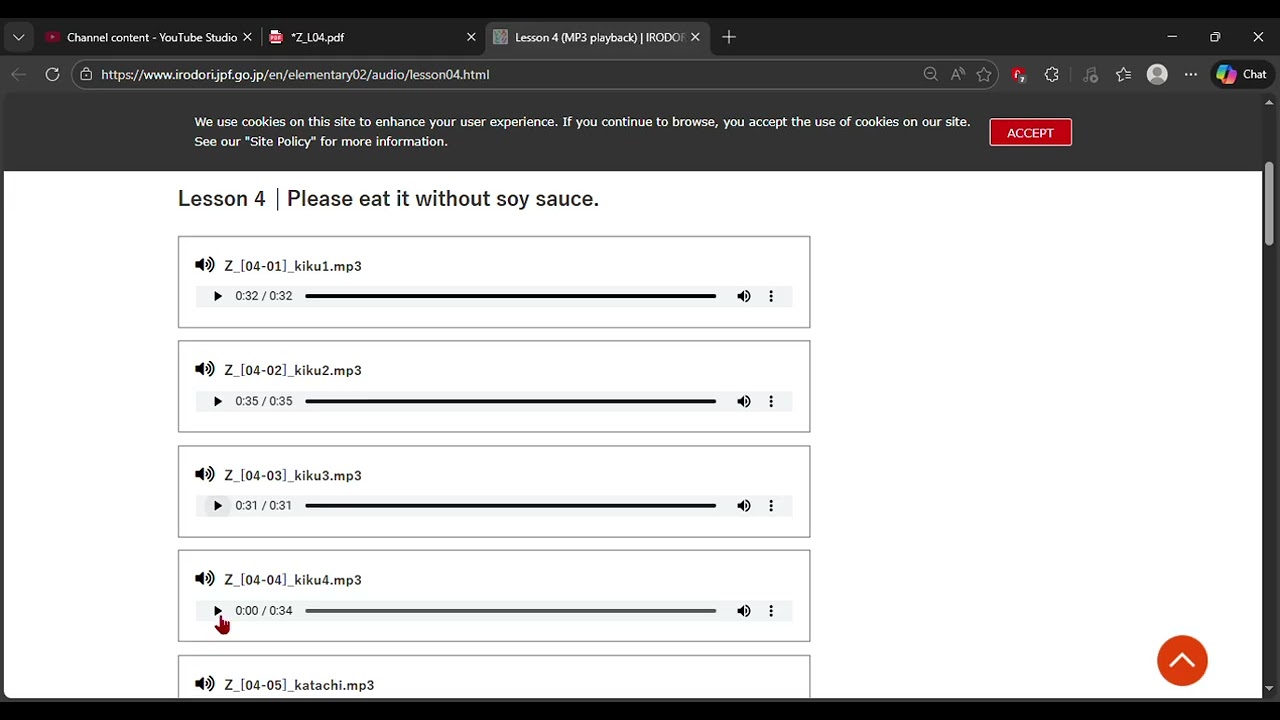Play the Z_[04-04]_kiku4.mp3 audio
Screen dimensions: 1280x720
click(217, 611)
